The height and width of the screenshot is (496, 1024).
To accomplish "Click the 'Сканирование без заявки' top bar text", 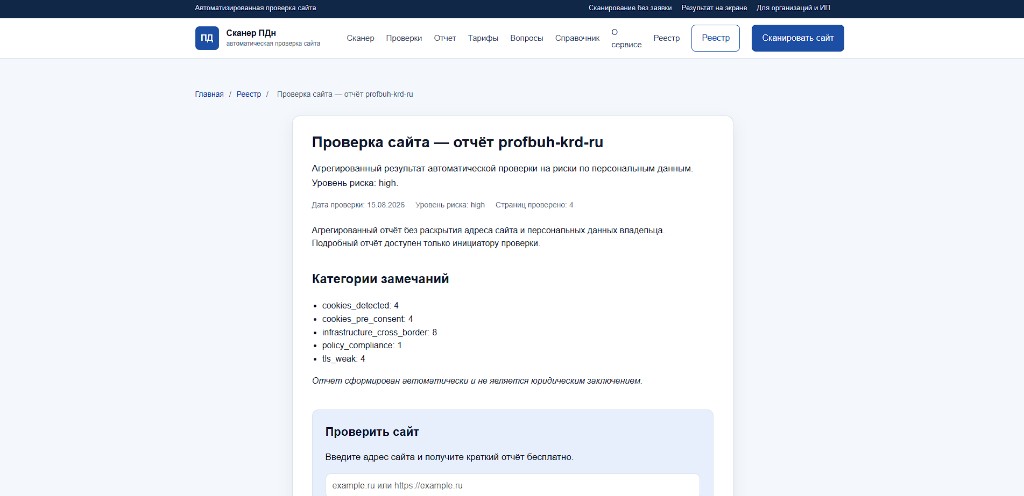I will [x=630, y=8].
